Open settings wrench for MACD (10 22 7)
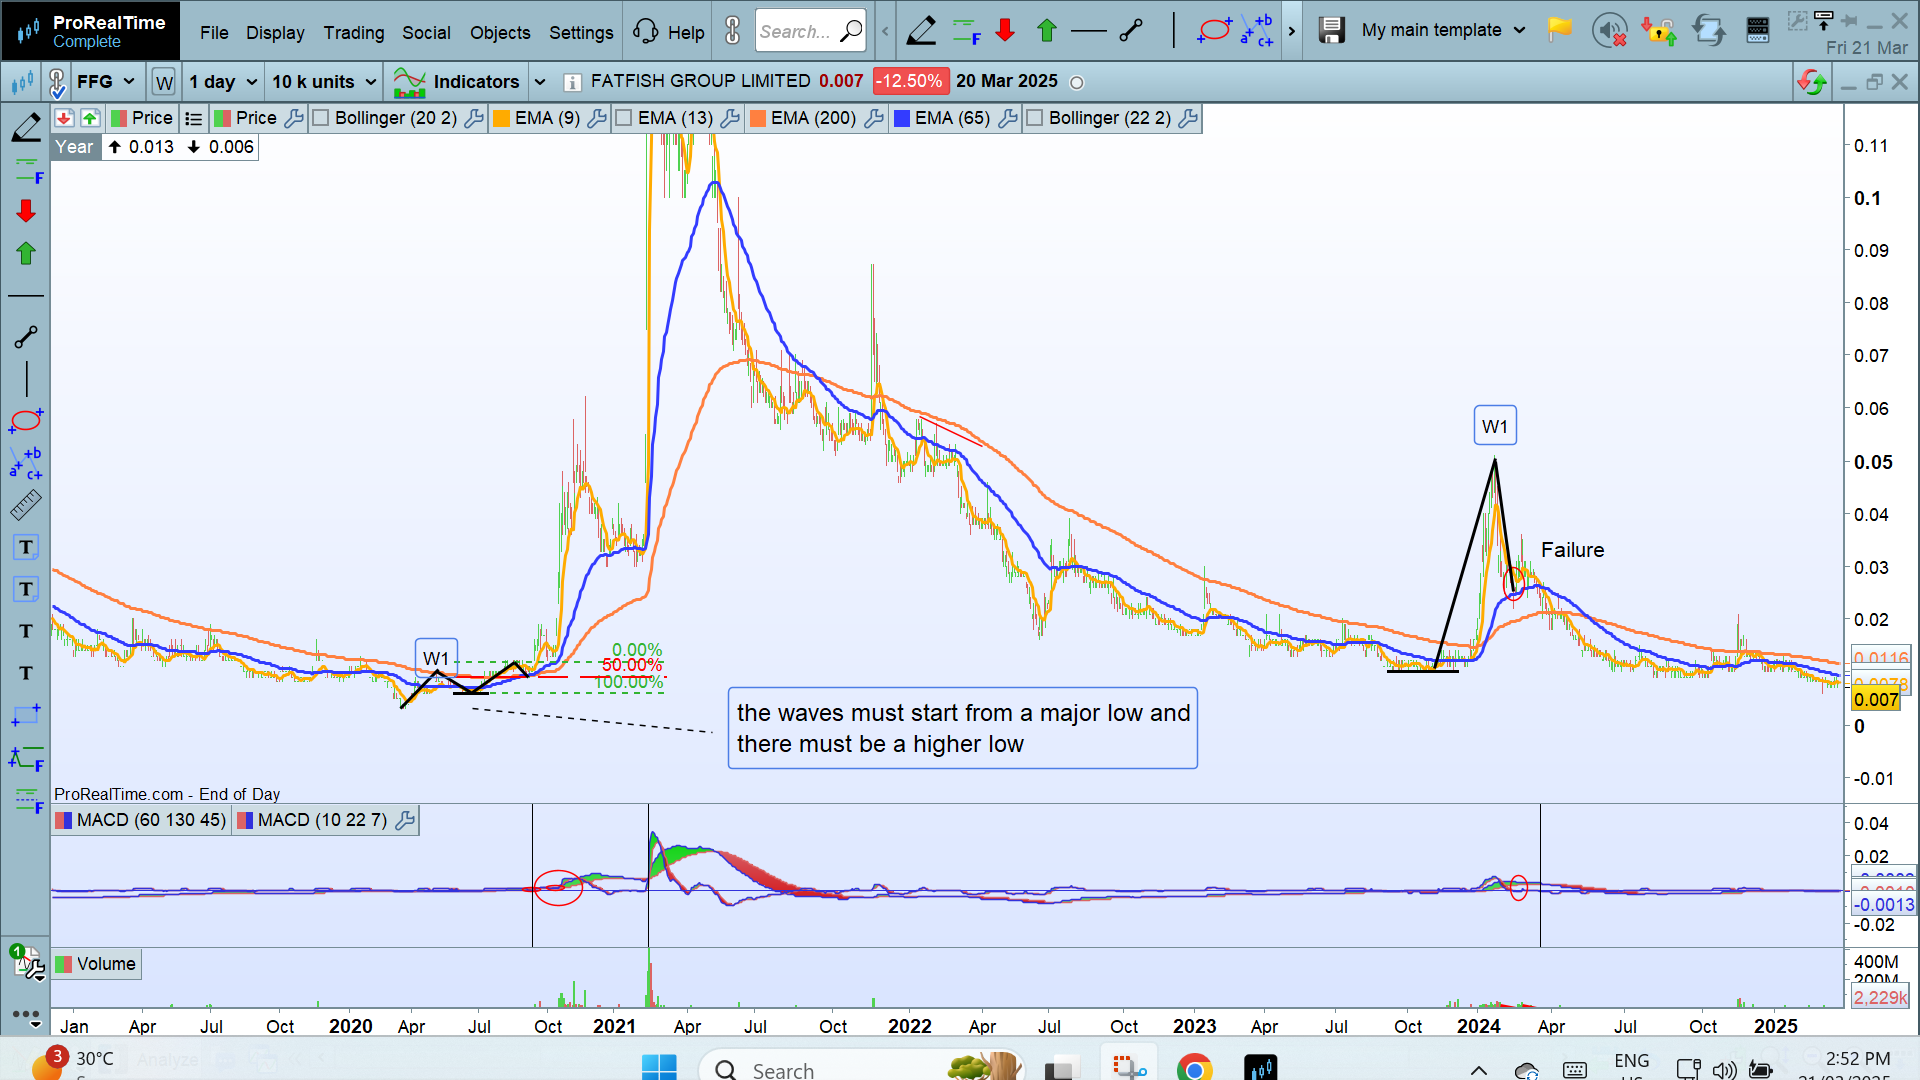This screenshot has width=1920, height=1080. (x=405, y=820)
